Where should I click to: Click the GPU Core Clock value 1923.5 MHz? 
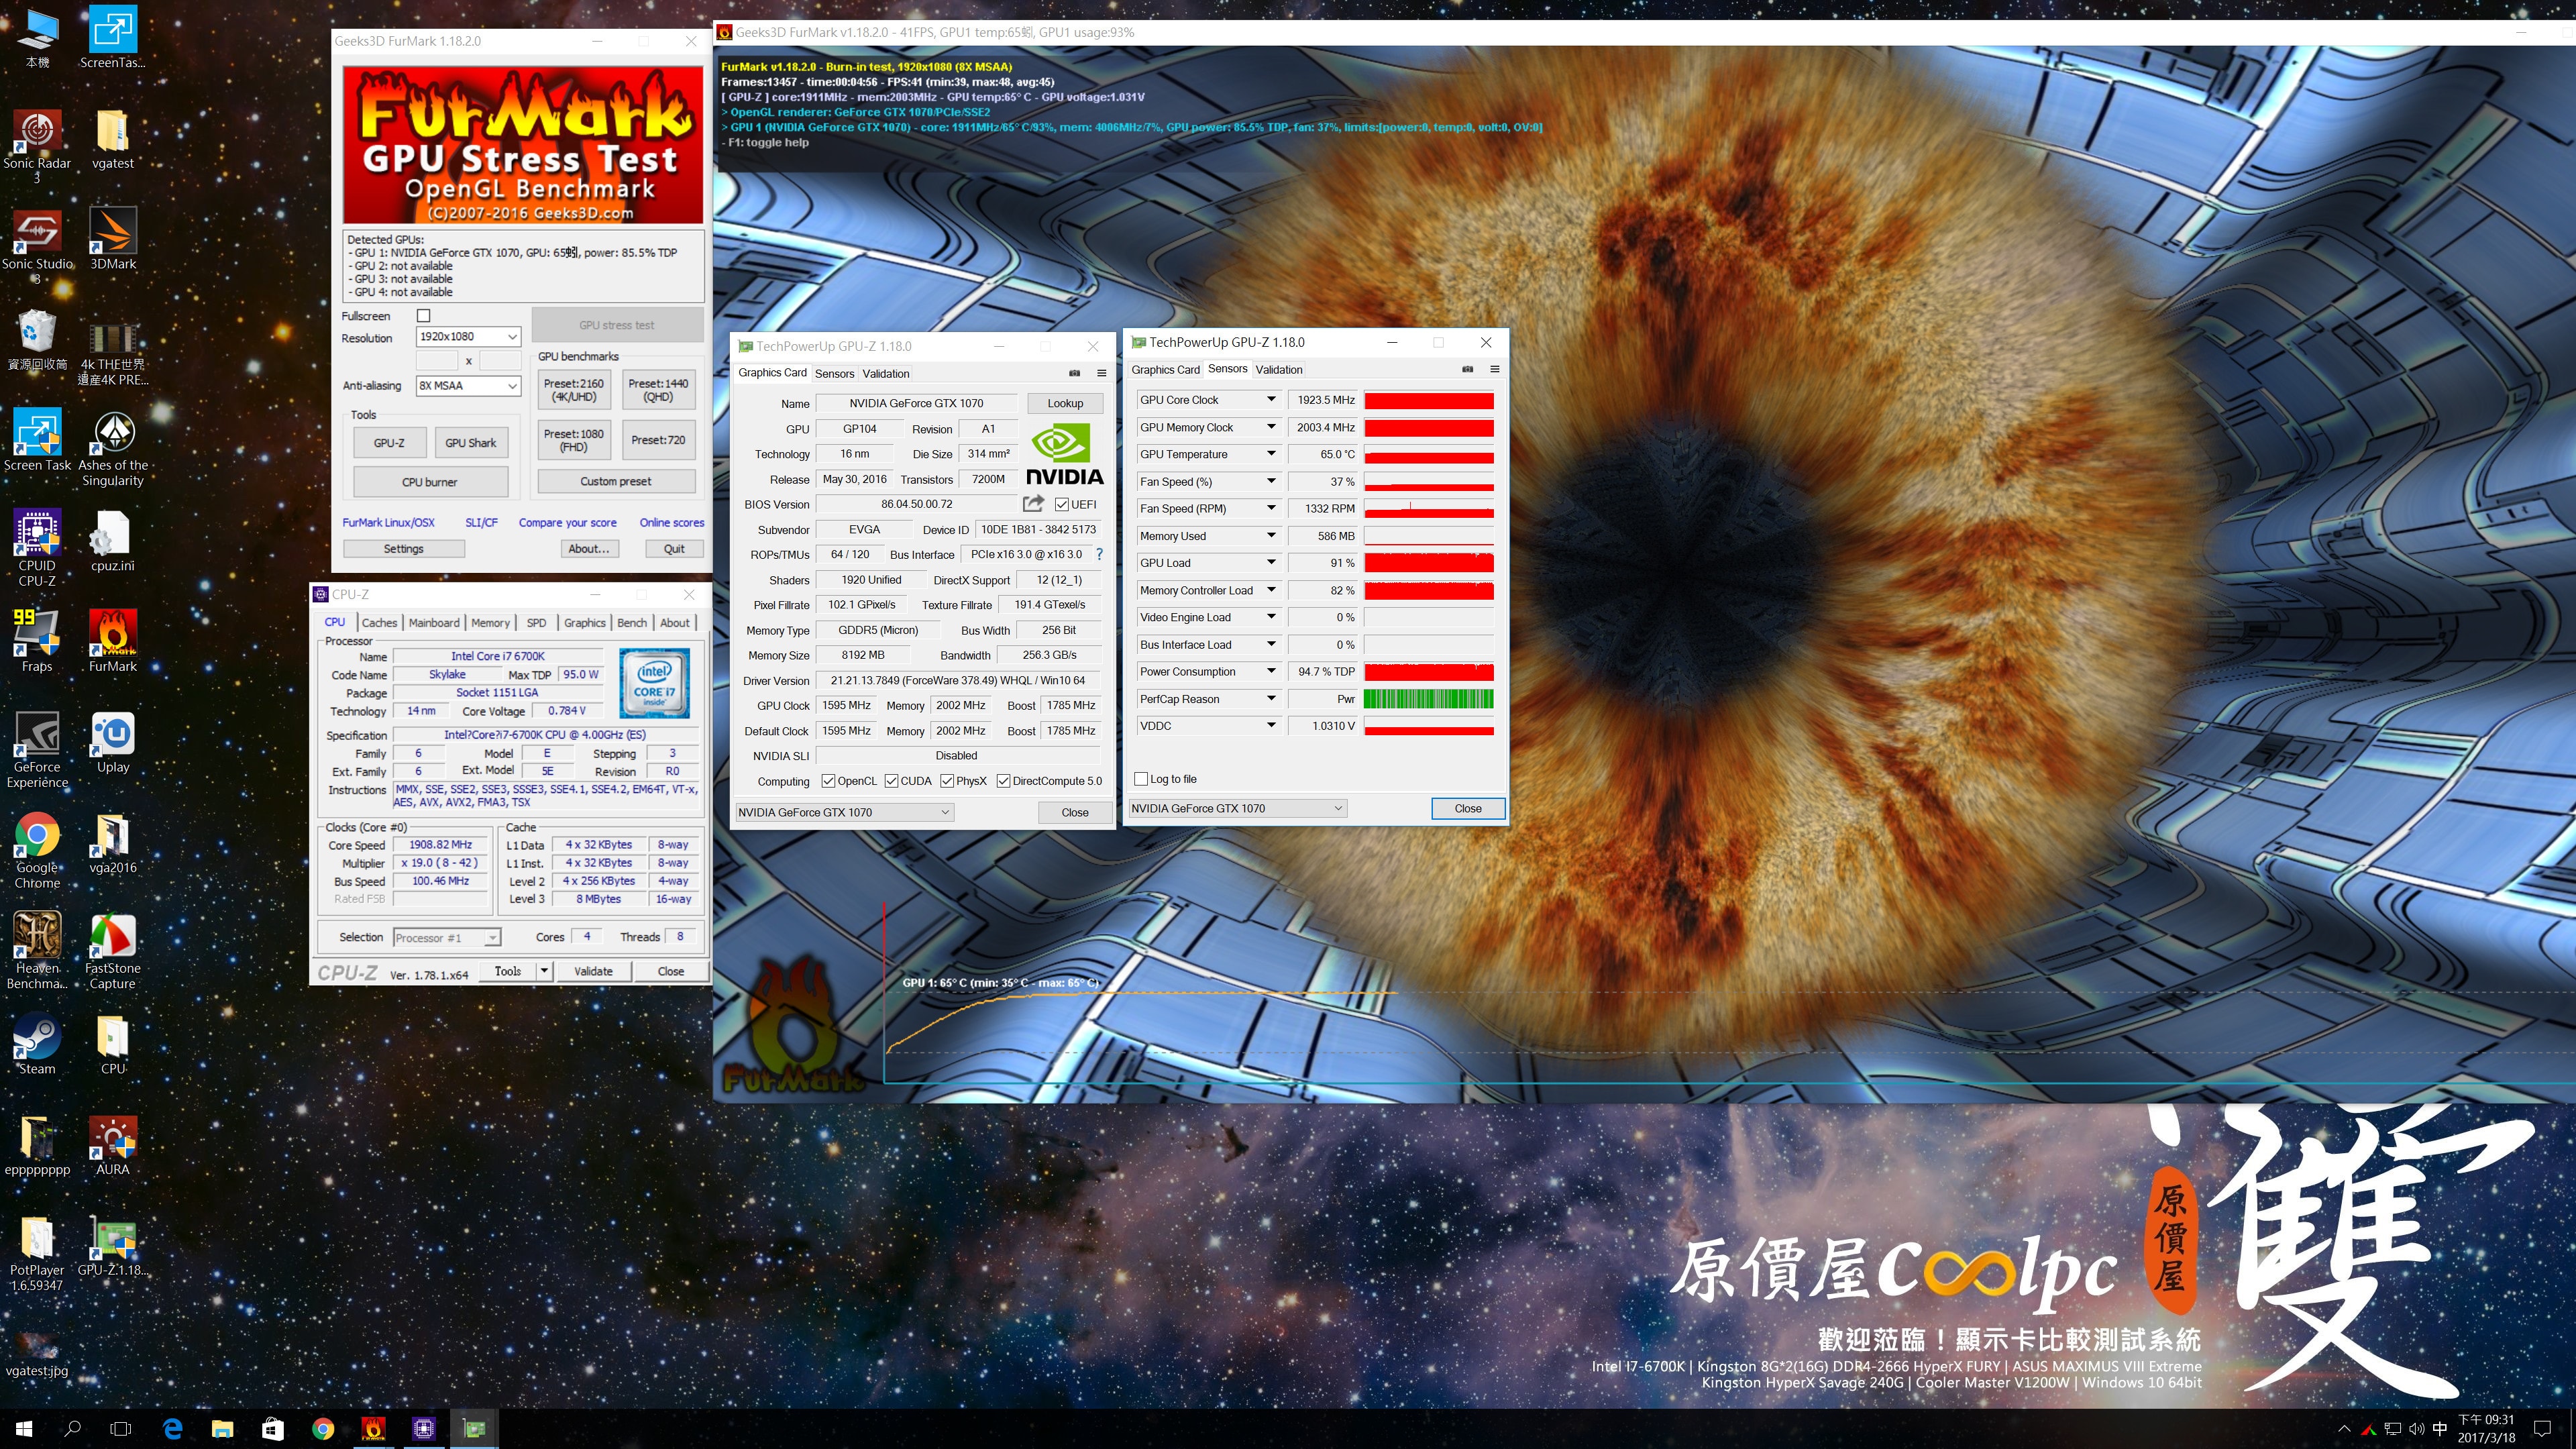1324,400
